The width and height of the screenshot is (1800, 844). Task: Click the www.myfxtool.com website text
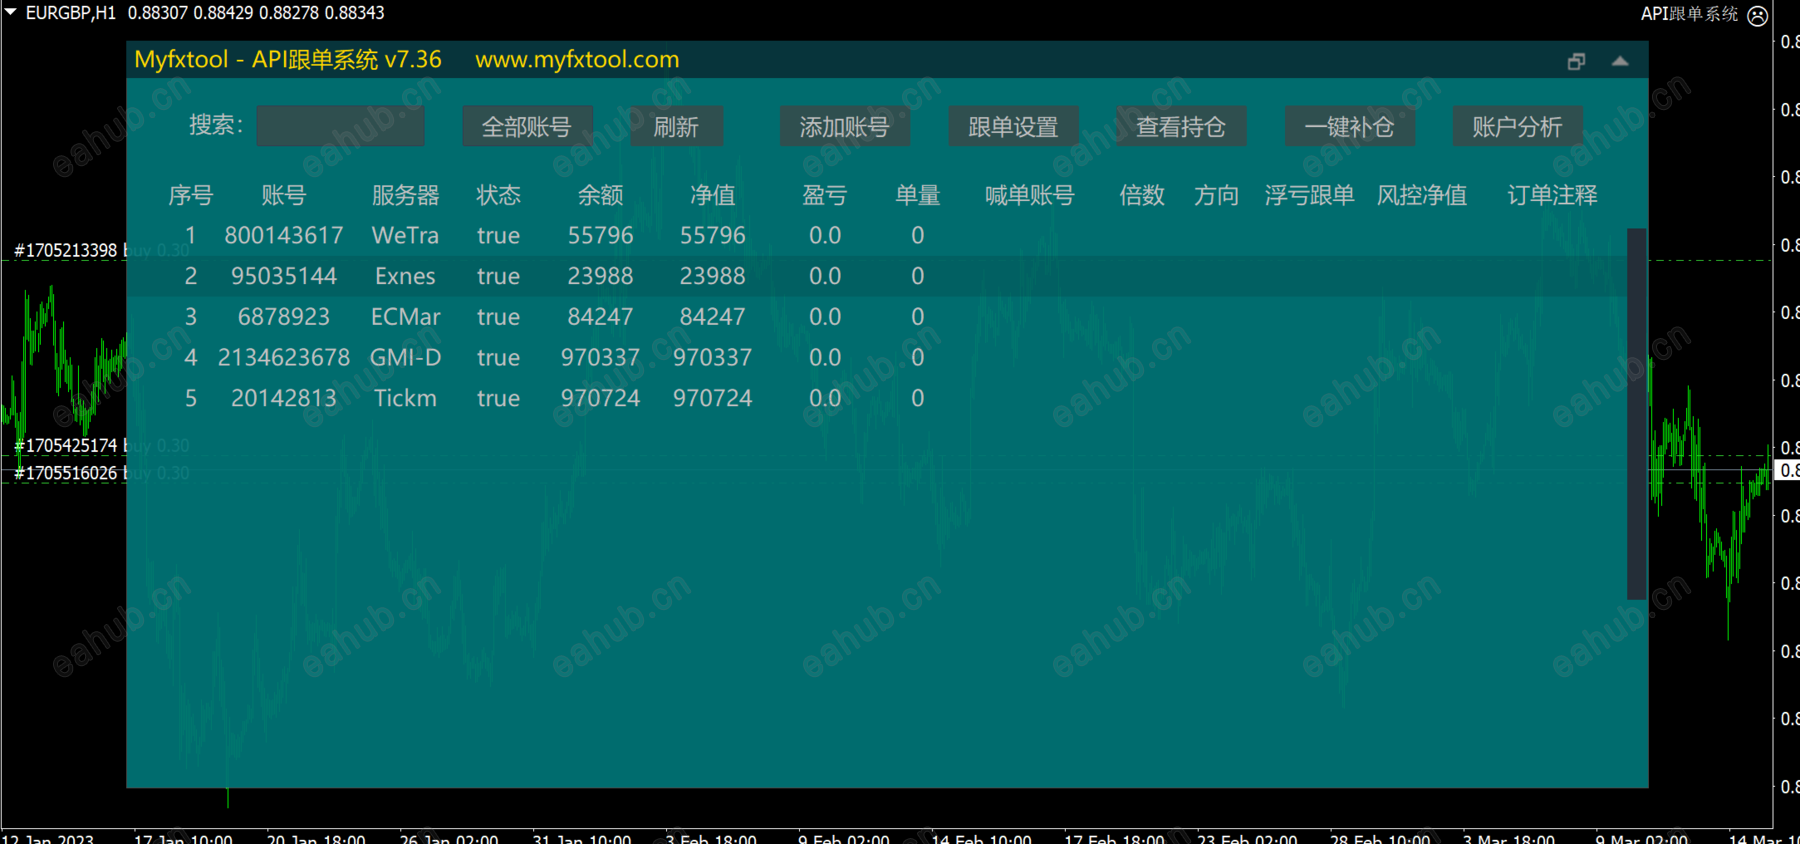pyautogui.click(x=577, y=60)
